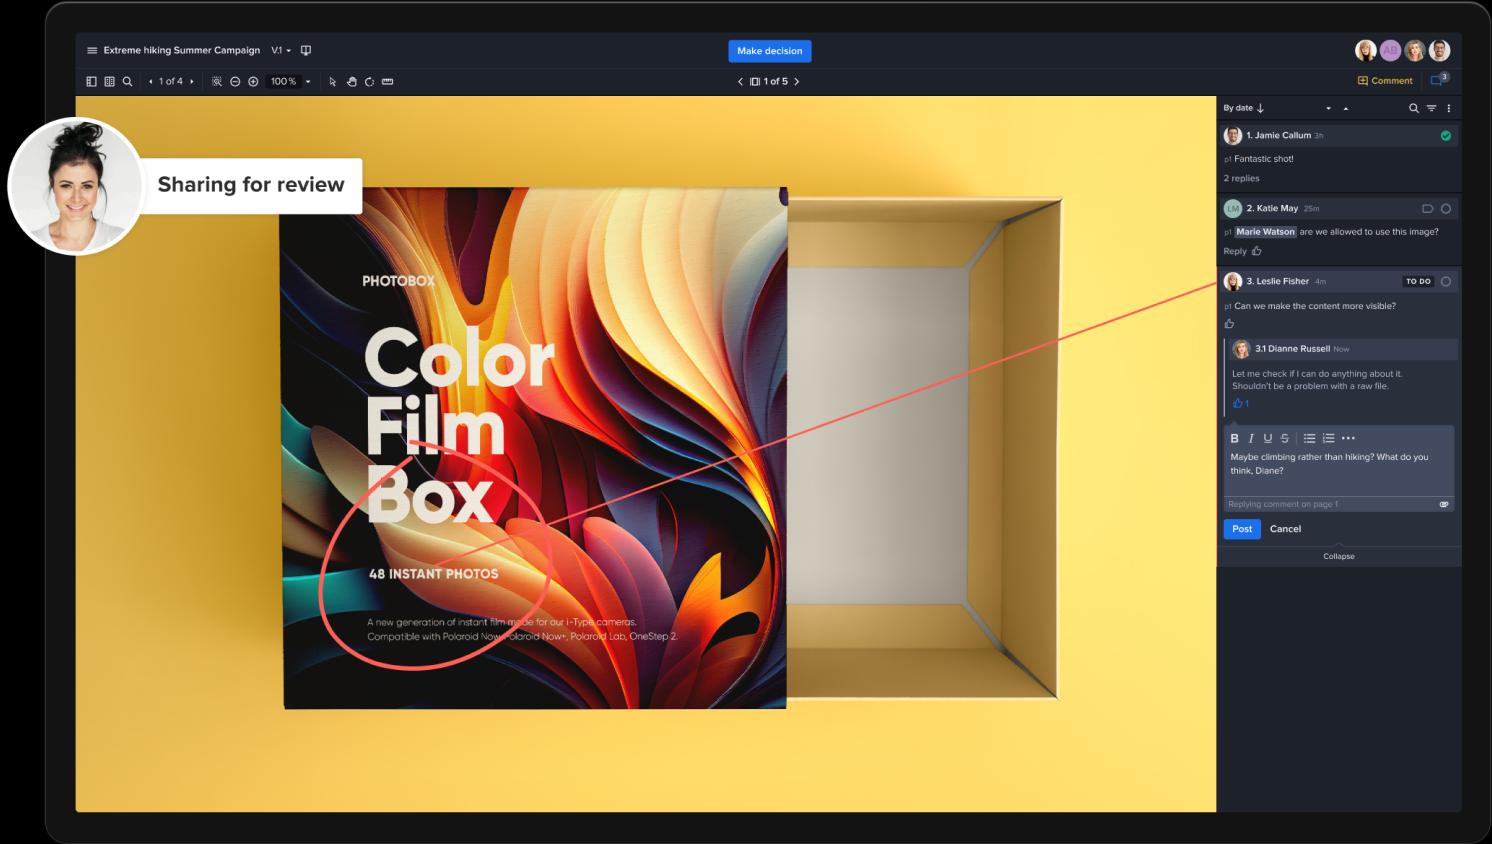Open the three-dot comments panel menu
1492x844 pixels.
(x=1448, y=108)
